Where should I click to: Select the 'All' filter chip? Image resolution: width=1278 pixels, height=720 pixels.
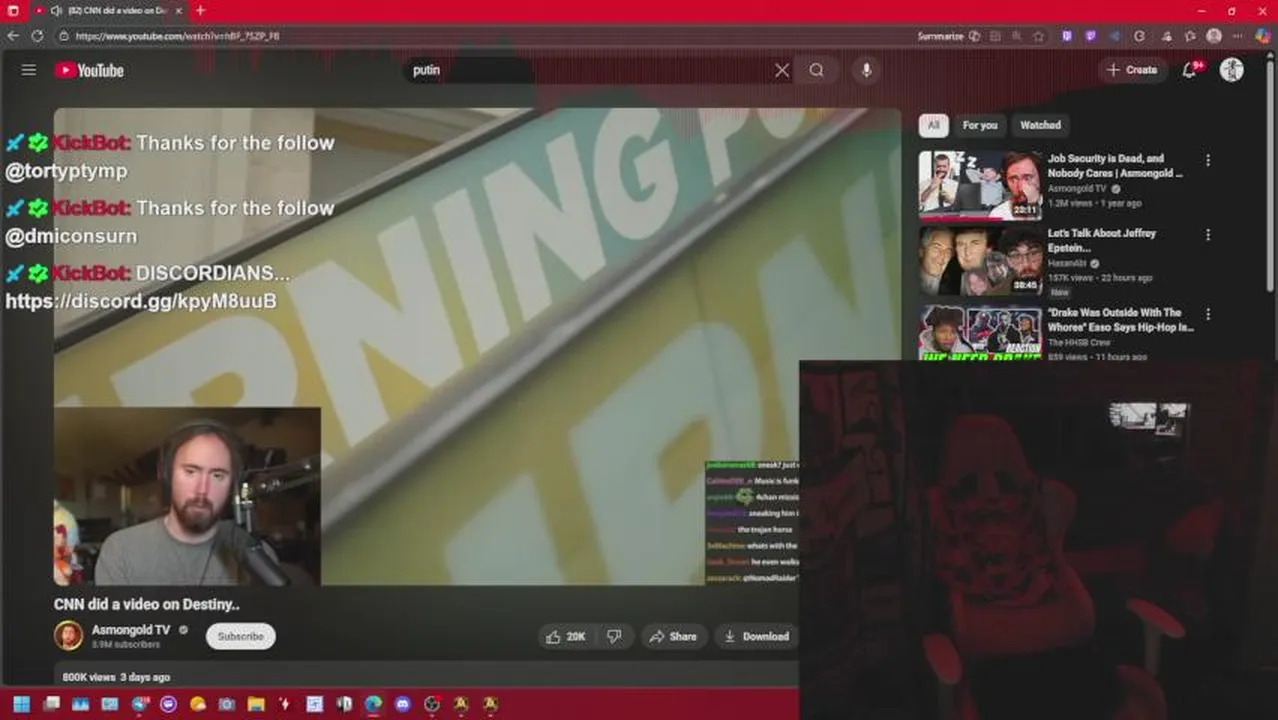[933, 125]
